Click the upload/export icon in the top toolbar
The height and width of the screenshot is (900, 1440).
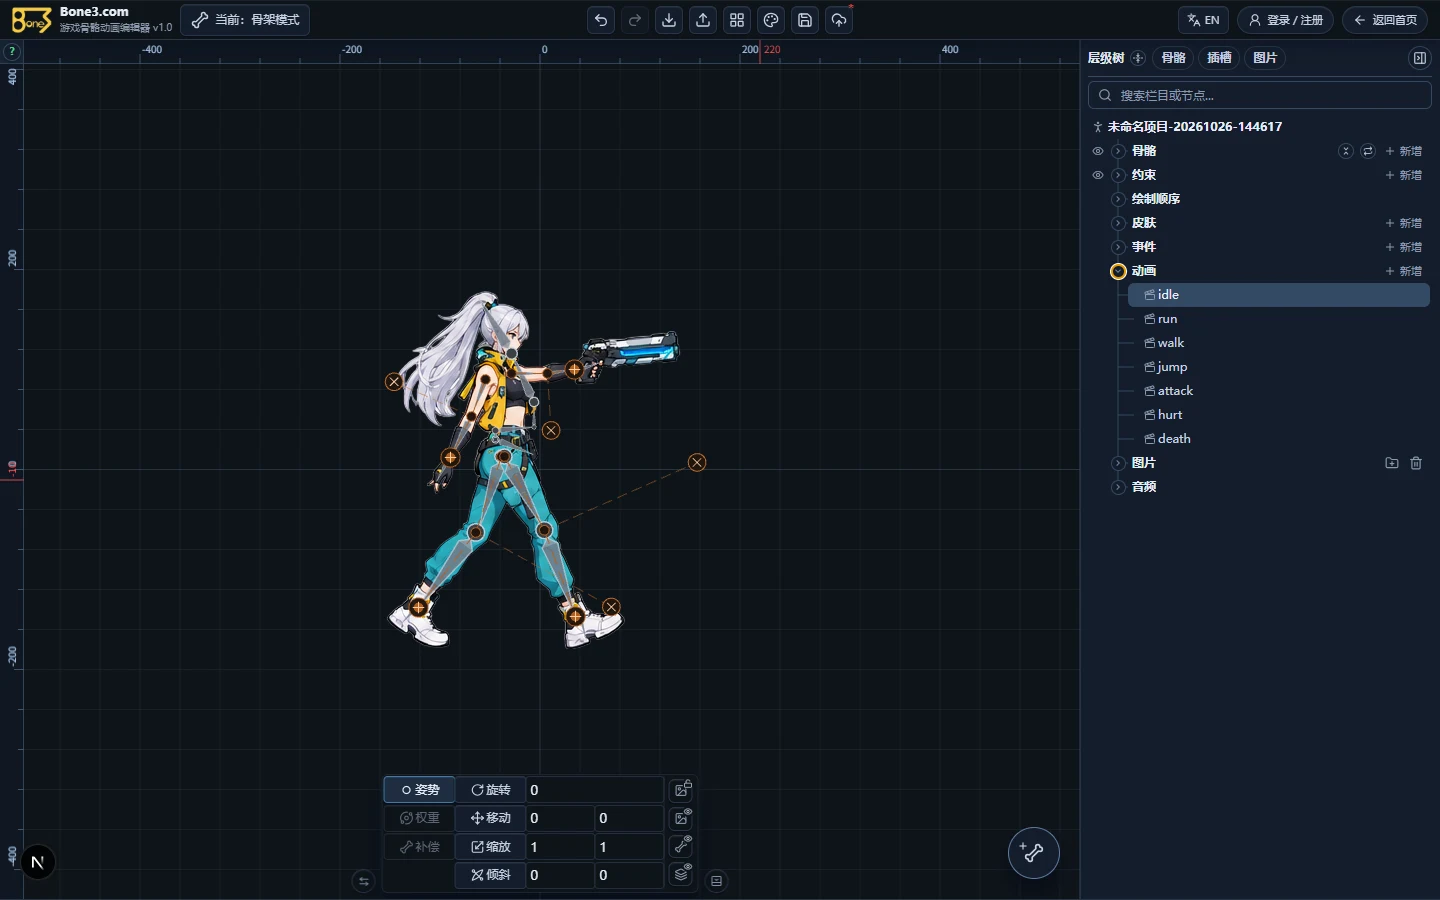[x=703, y=20]
